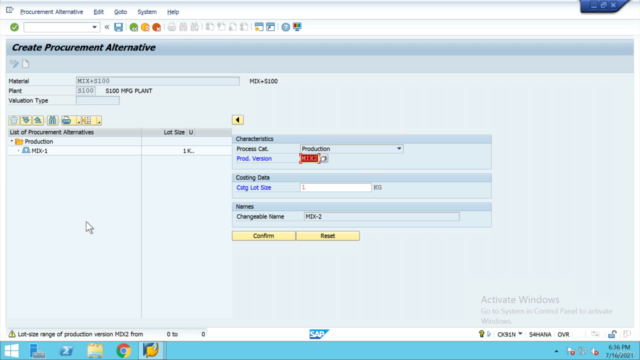The image size is (640, 360).
Task: Click the Prod. Version label link
Action: click(254, 158)
